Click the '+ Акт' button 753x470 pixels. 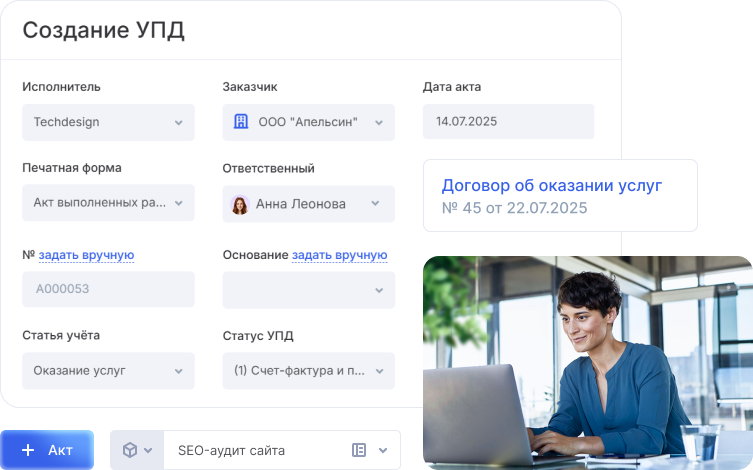click(x=47, y=450)
